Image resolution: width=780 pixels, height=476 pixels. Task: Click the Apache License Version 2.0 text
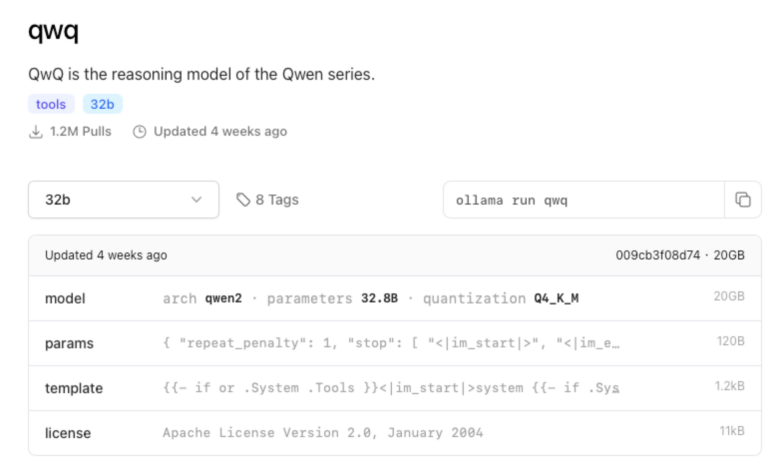point(322,433)
